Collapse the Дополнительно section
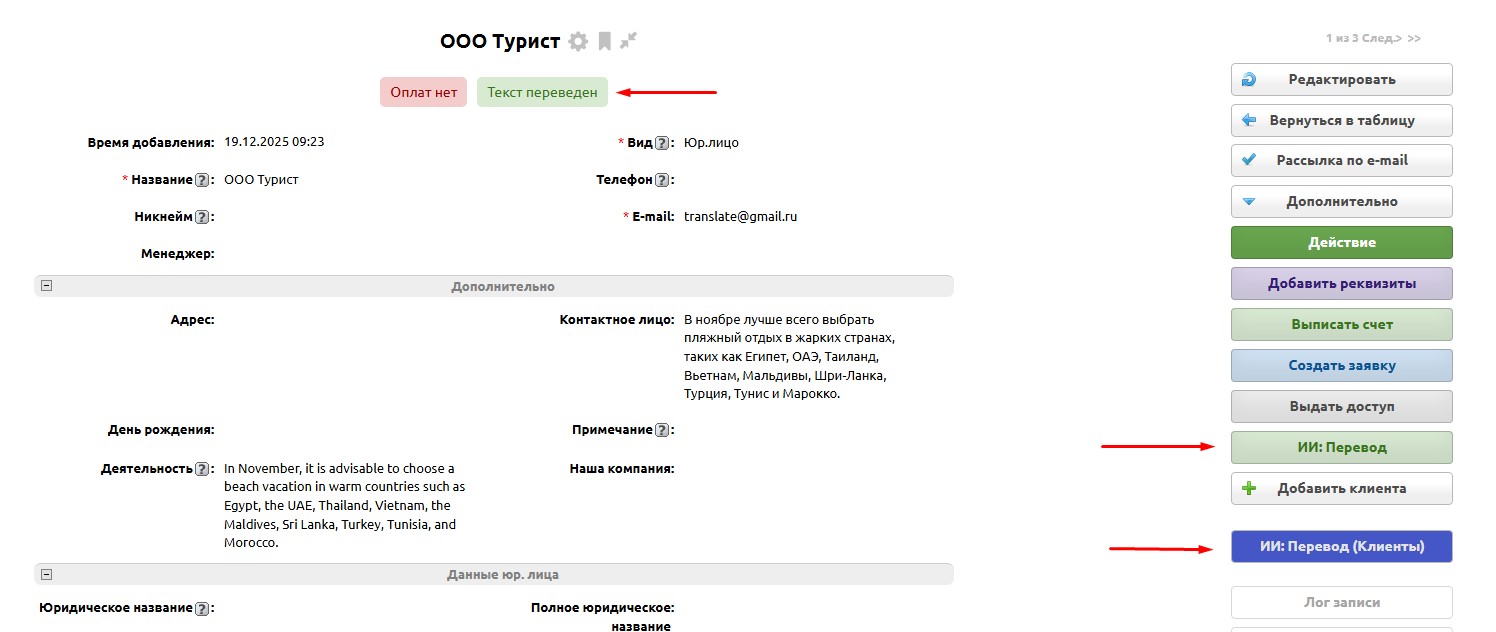The image size is (1496, 632). pos(46,286)
